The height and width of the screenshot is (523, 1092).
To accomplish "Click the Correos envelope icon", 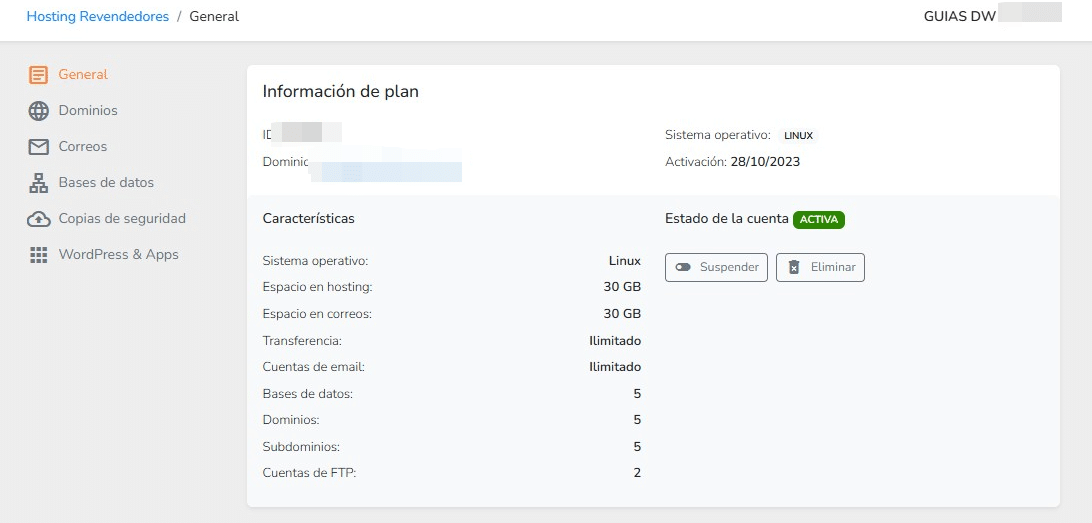I will (x=38, y=147).
